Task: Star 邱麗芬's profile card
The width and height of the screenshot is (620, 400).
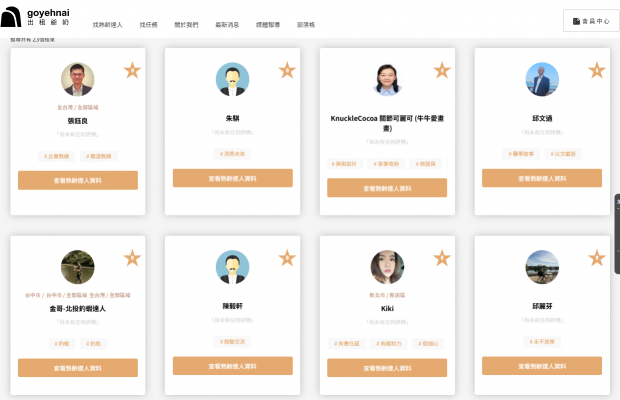Action: (x=597, y=258)
